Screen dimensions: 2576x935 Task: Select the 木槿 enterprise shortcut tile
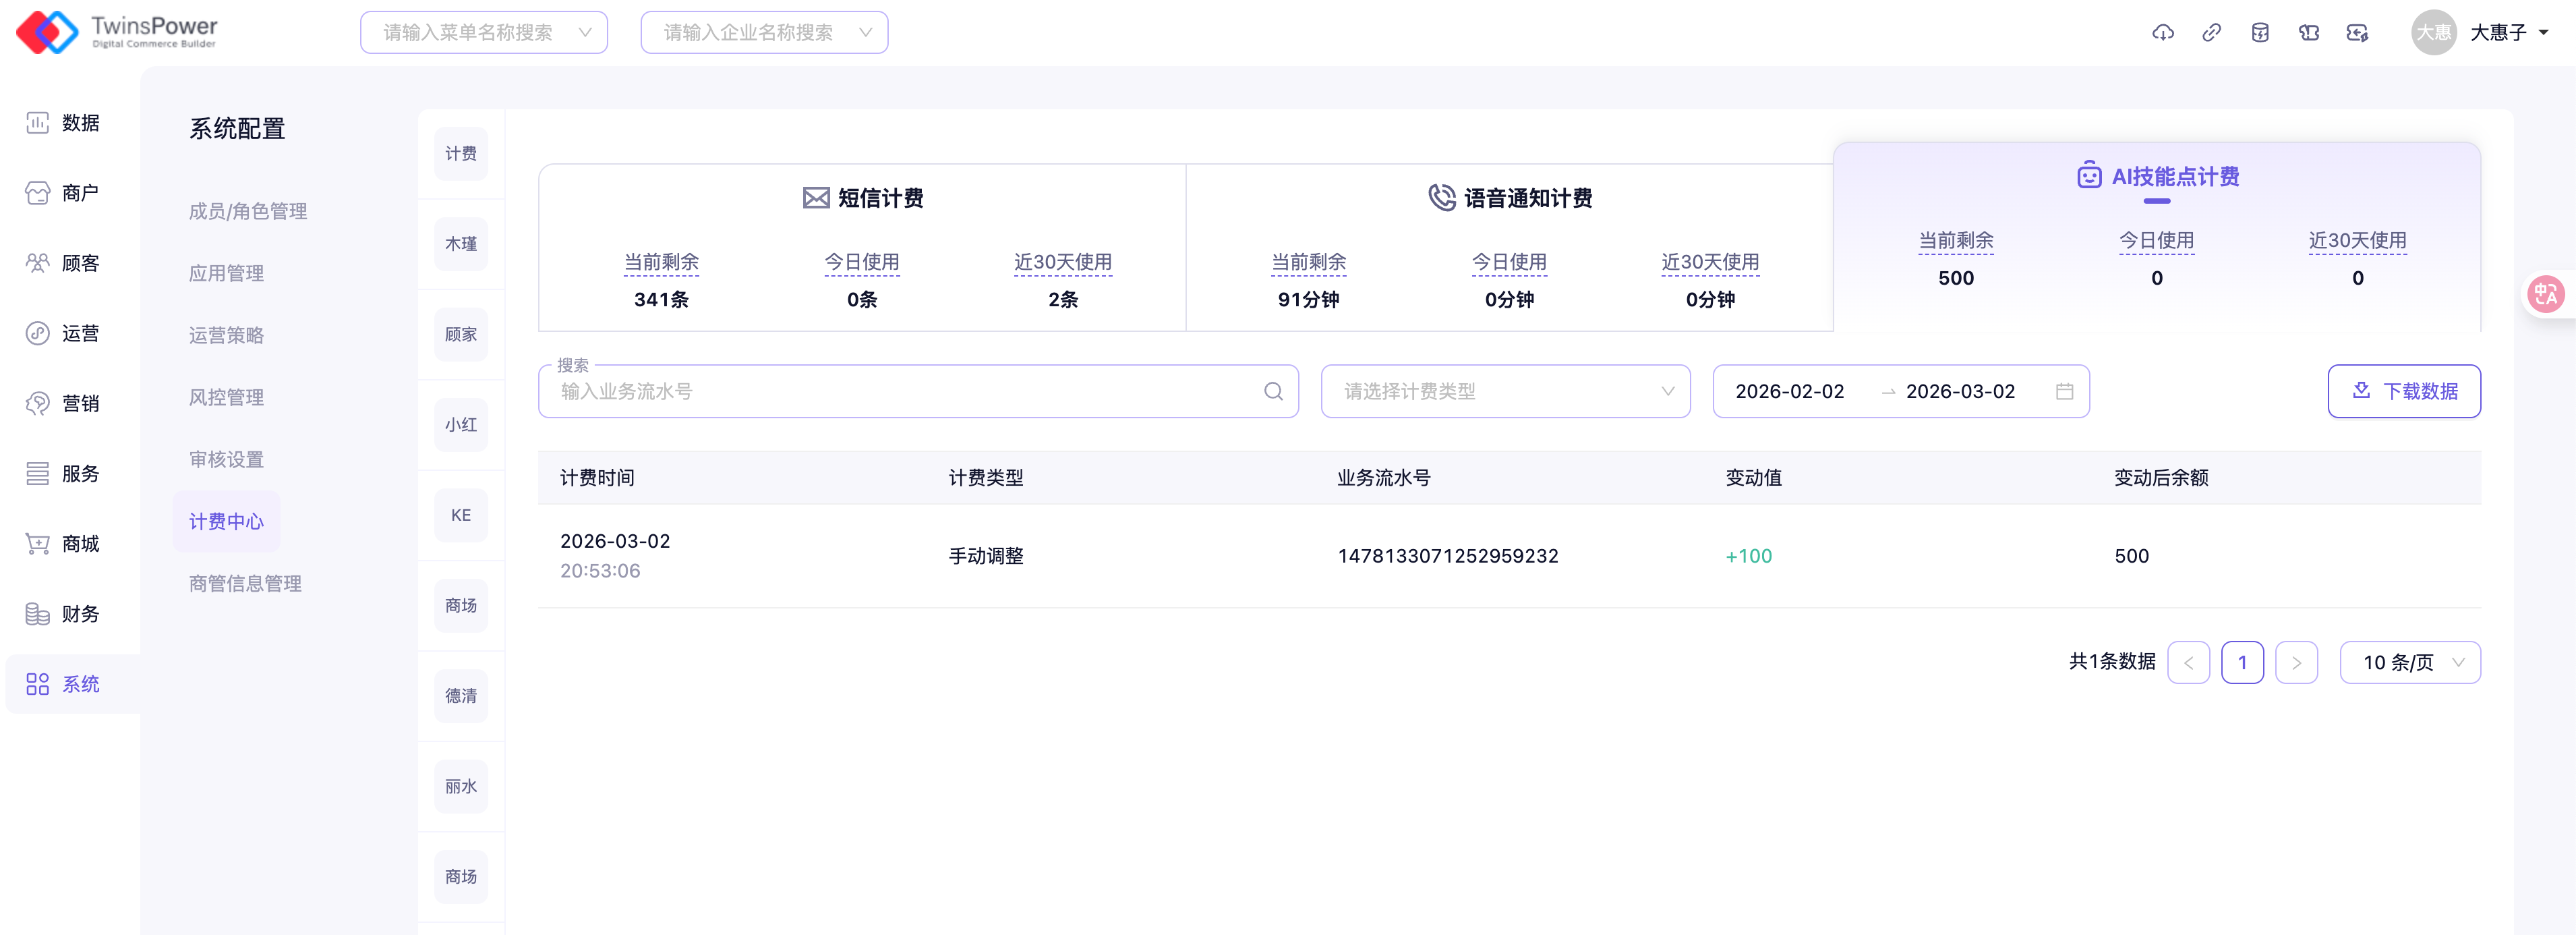461,244
